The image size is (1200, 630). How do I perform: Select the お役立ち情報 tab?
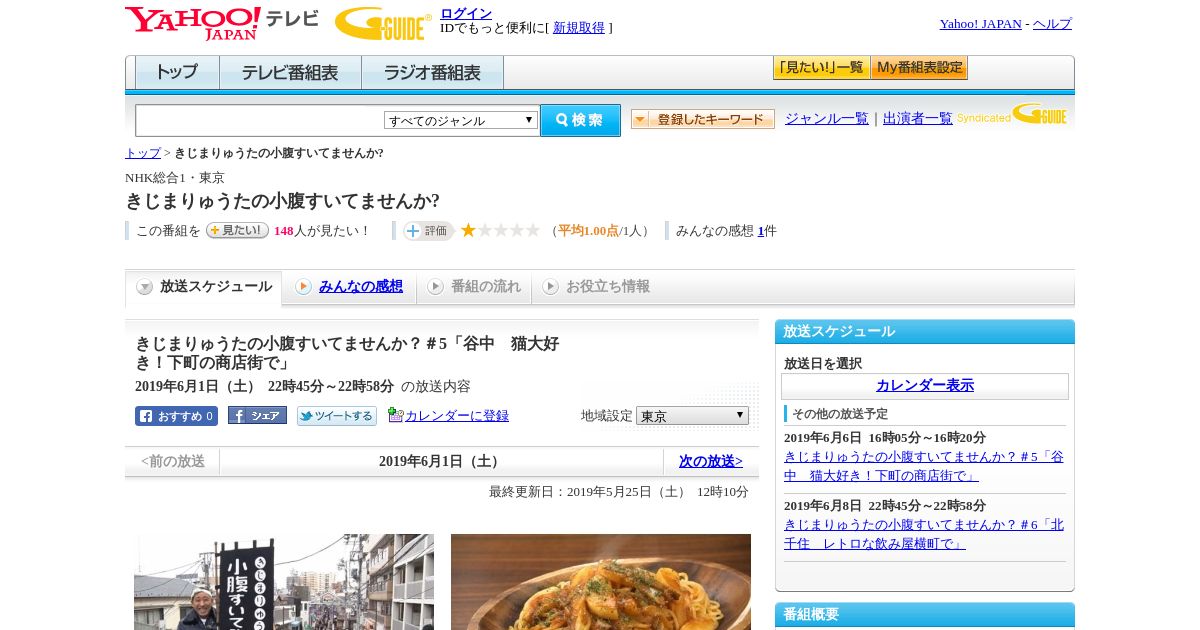597,287
